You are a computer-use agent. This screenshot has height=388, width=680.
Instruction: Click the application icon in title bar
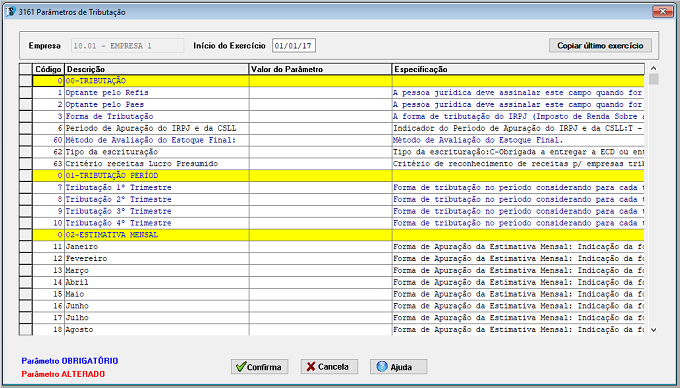[10, 12]
